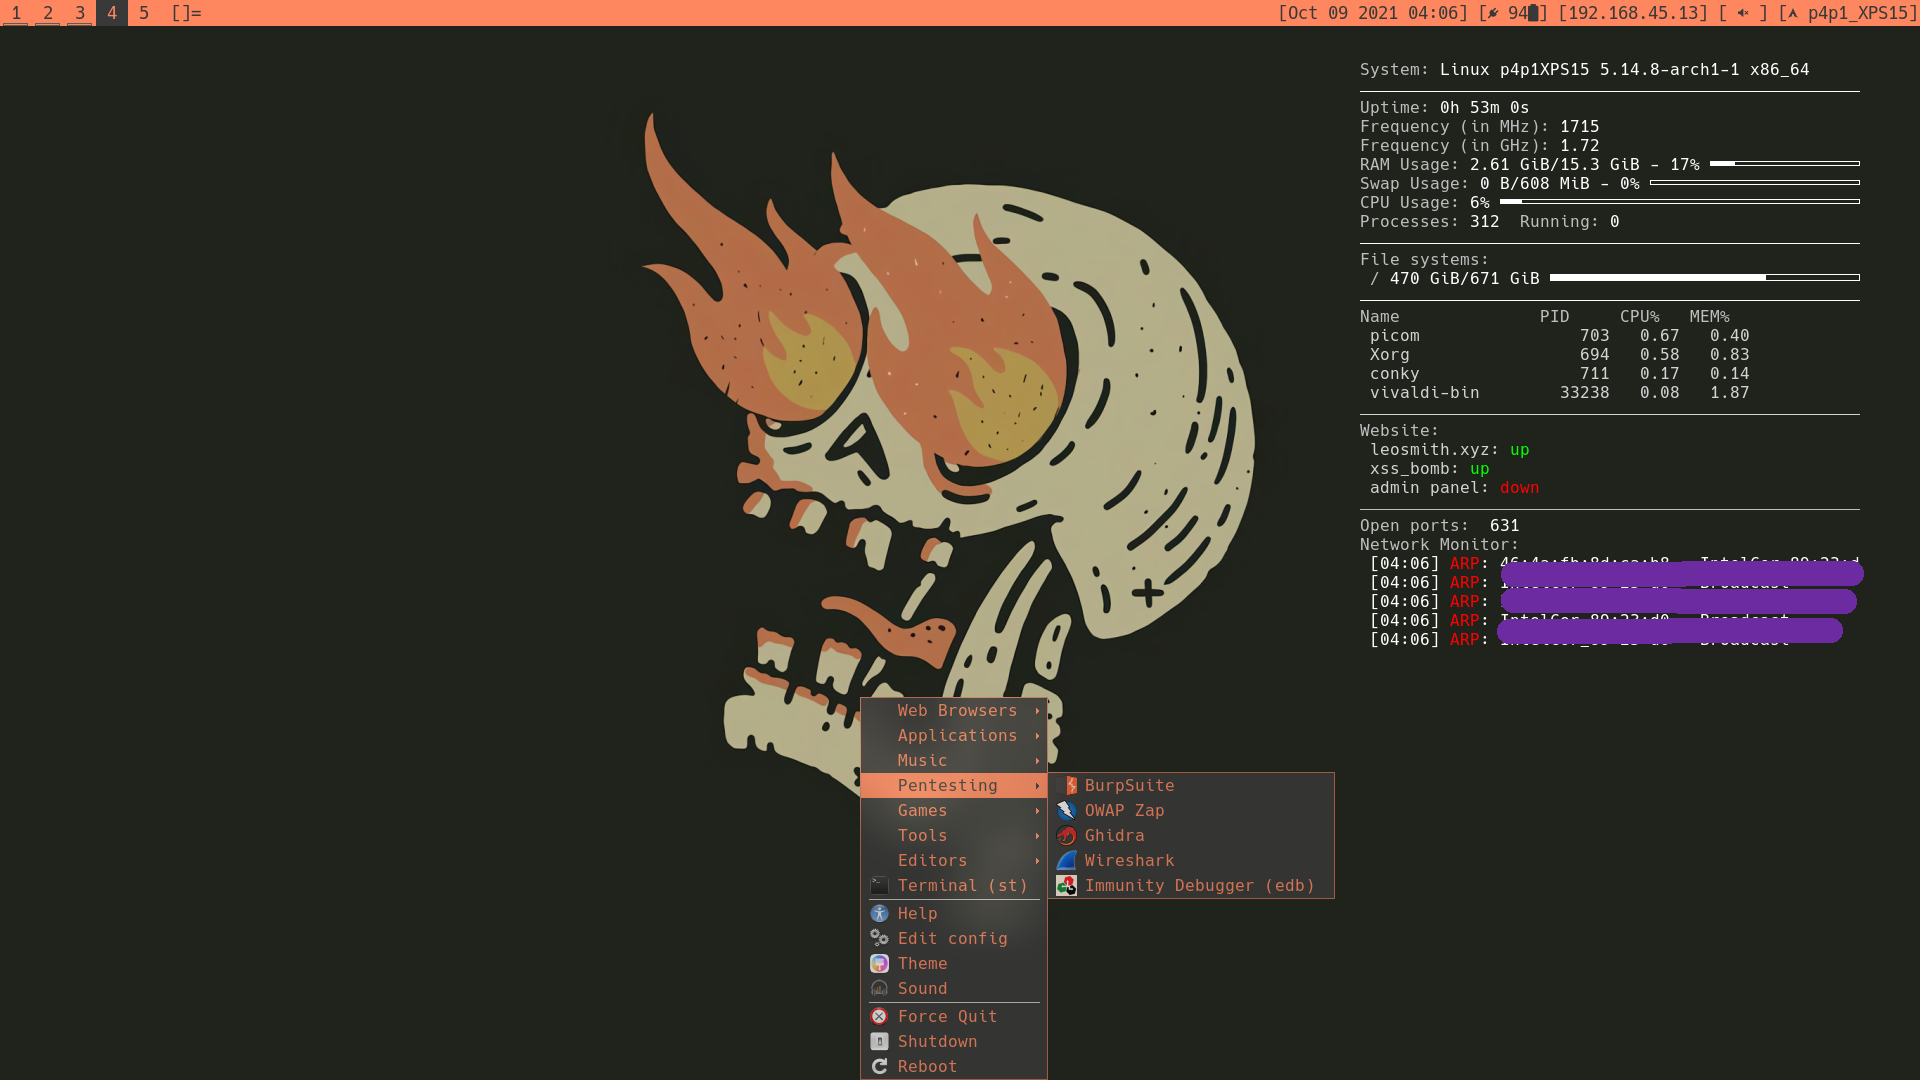
Task: Switch to workspace tag 2
Action: (x=48, y=13)
